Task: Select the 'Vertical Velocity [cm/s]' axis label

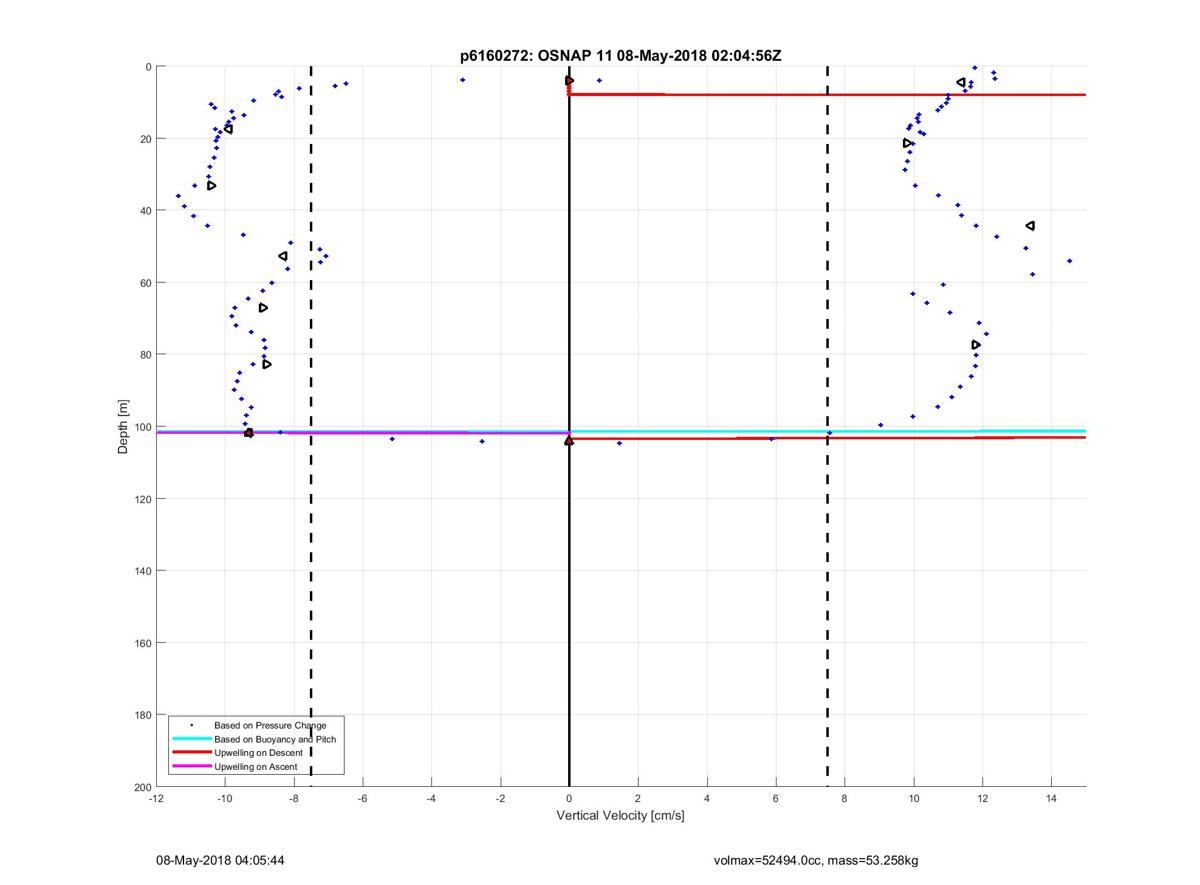Action: tap(620, 816)
